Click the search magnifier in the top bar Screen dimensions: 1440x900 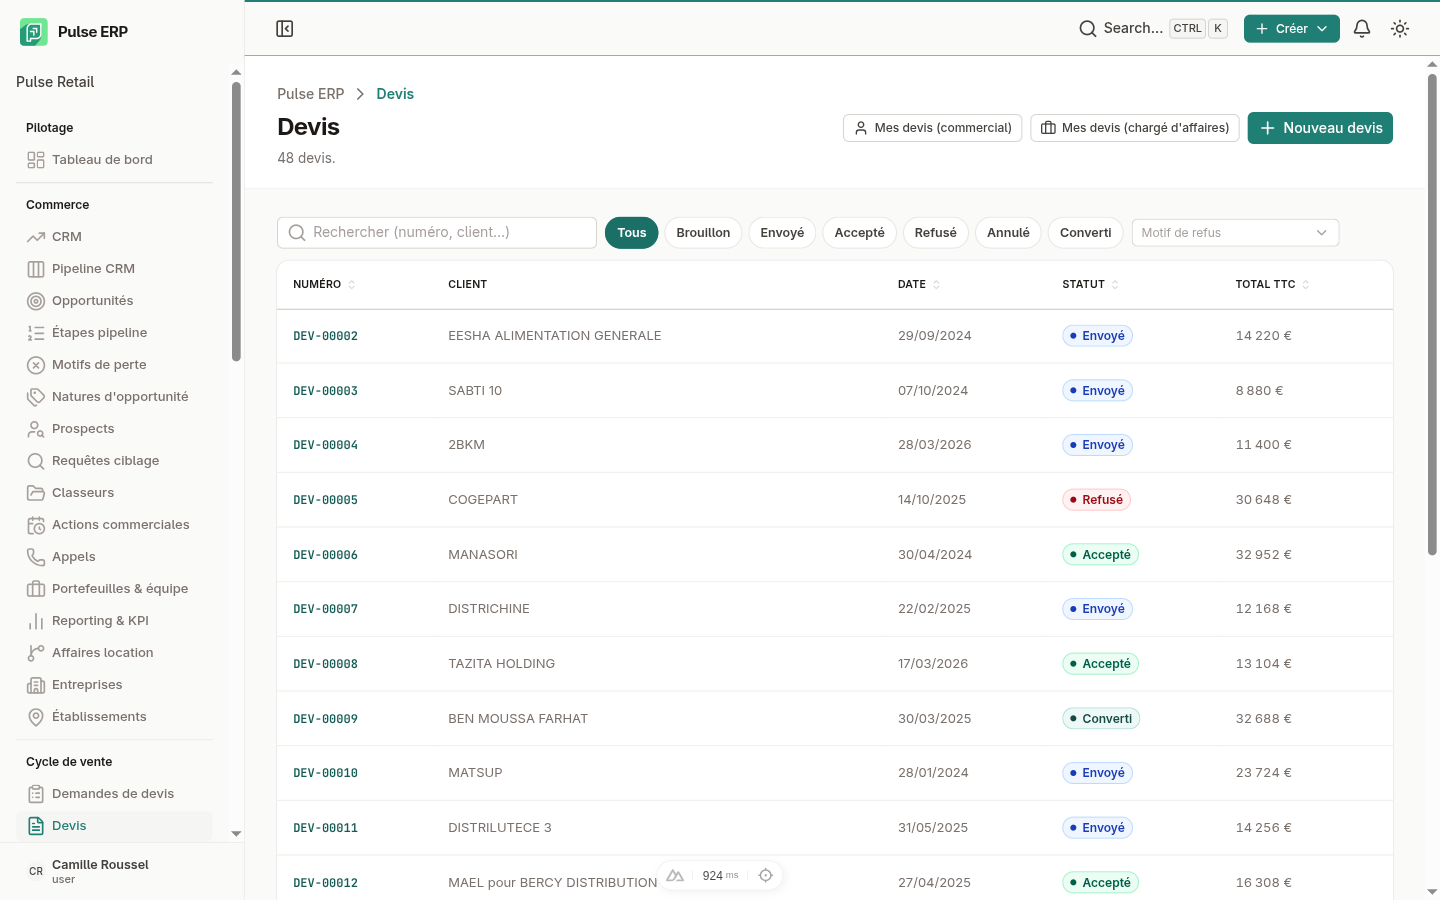(x=1088, y=29)
